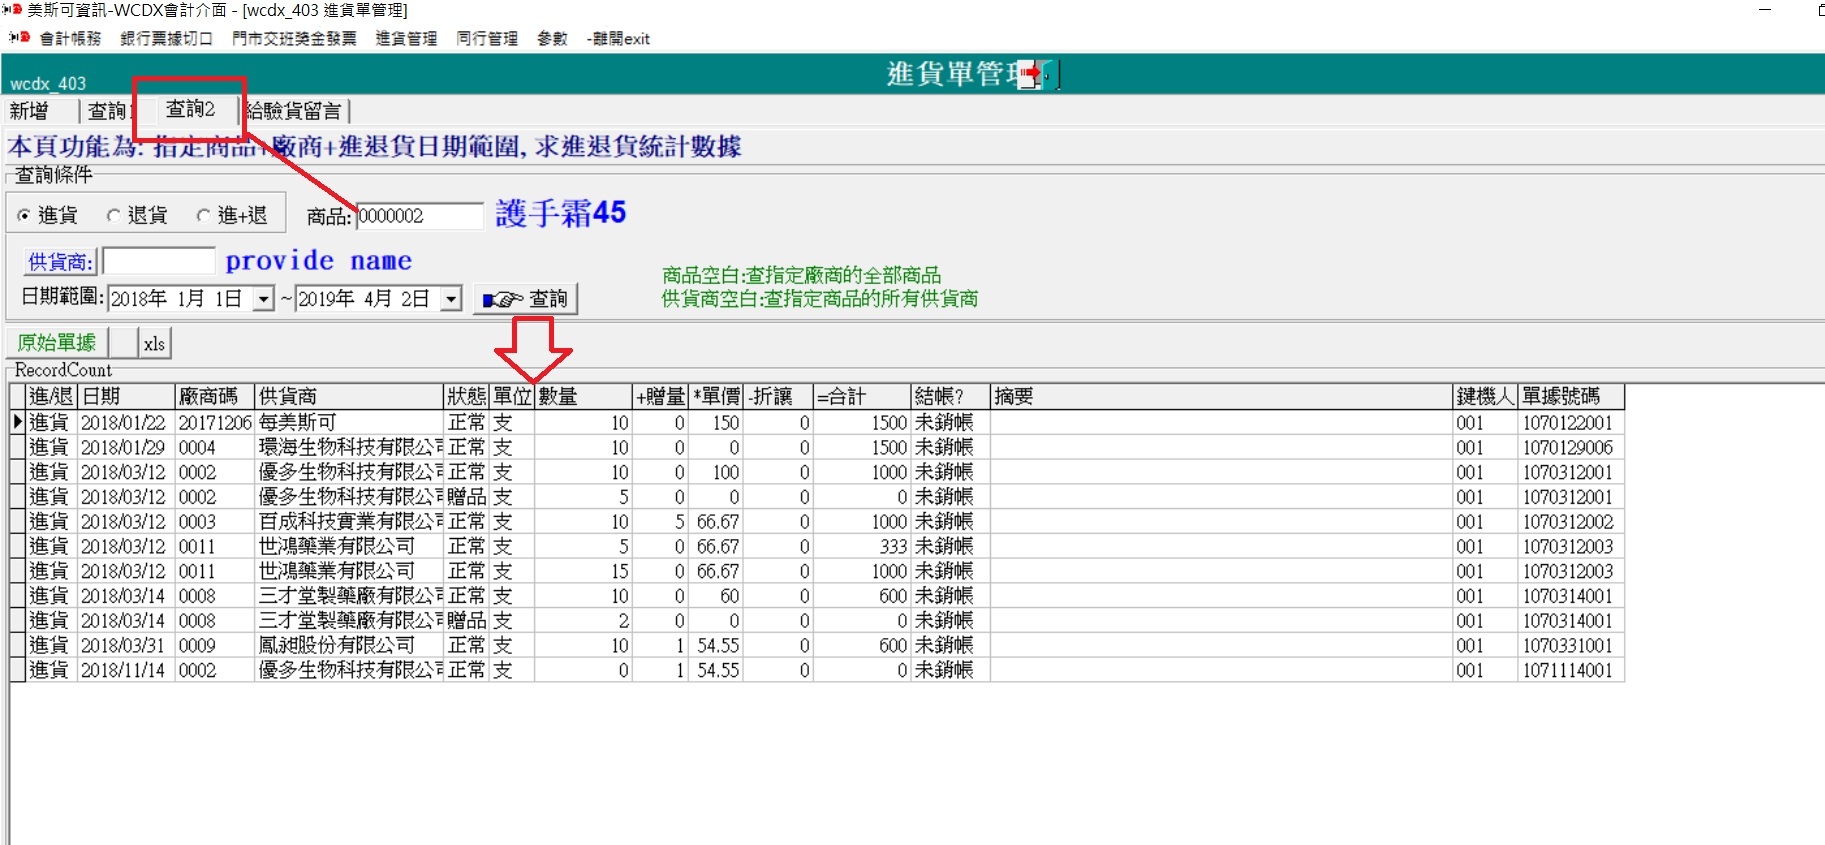Open the 會計帳務 menu

pos(70,39)
